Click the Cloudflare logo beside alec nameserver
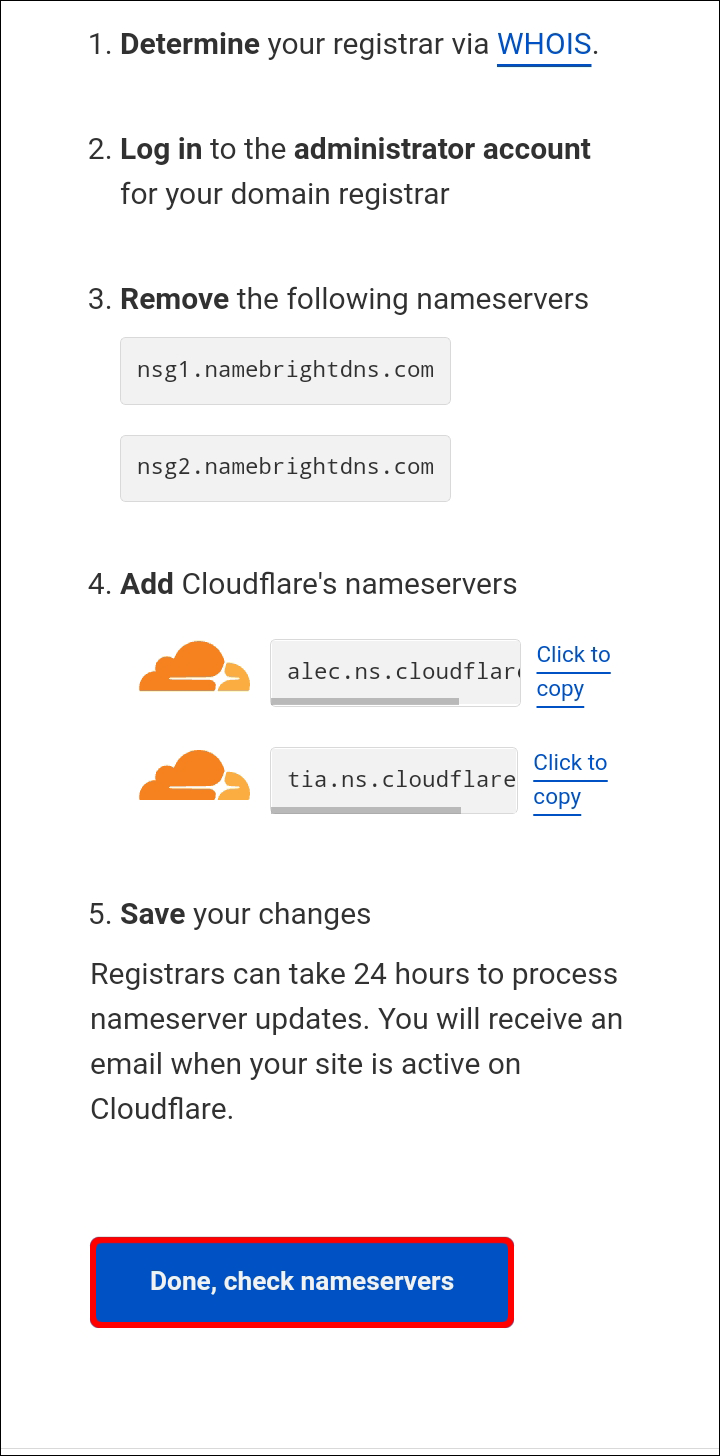 click(x=194, y=667)
